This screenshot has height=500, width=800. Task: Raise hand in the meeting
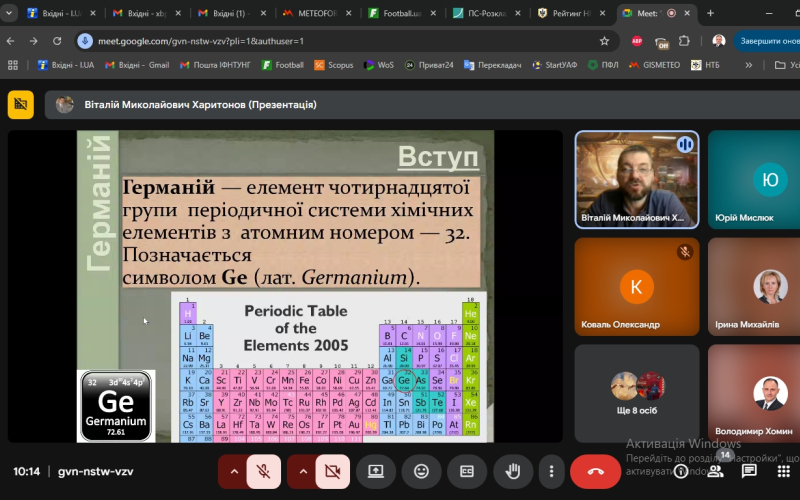(512, 471)
